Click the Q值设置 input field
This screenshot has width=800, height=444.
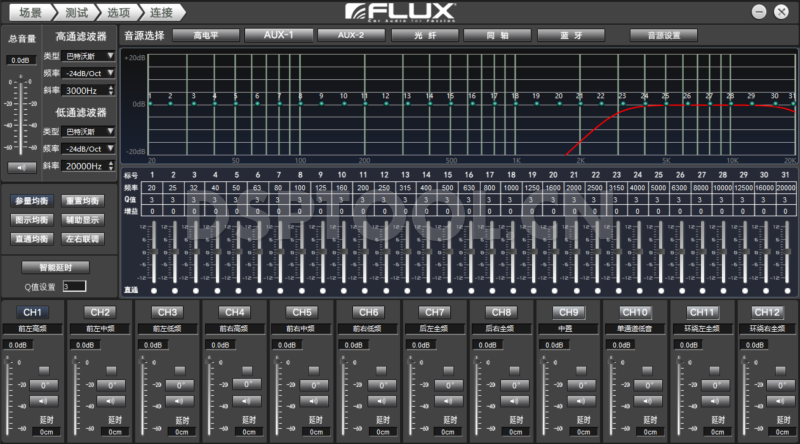click(74, 287)
